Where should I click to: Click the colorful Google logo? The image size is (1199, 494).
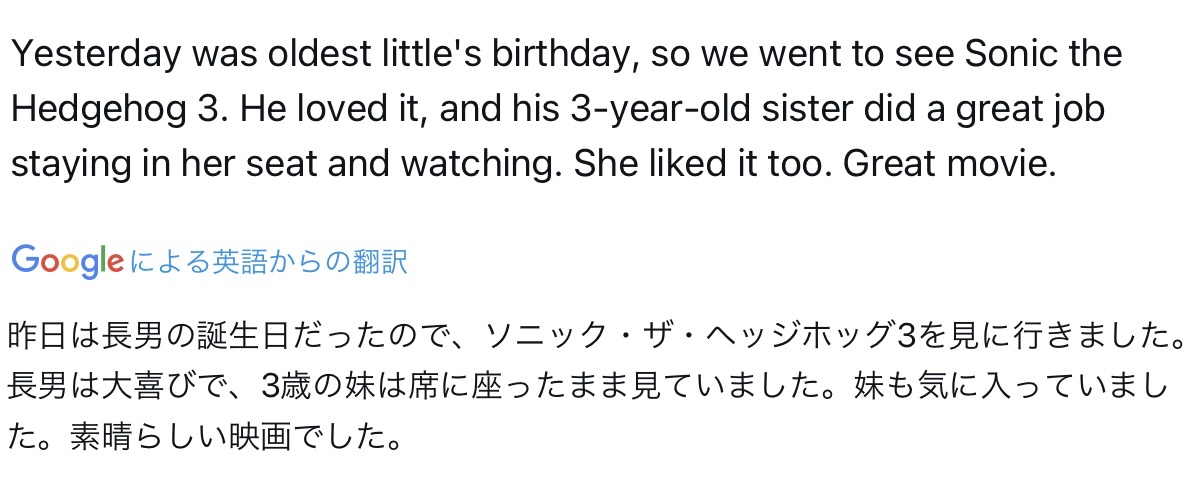67,261
